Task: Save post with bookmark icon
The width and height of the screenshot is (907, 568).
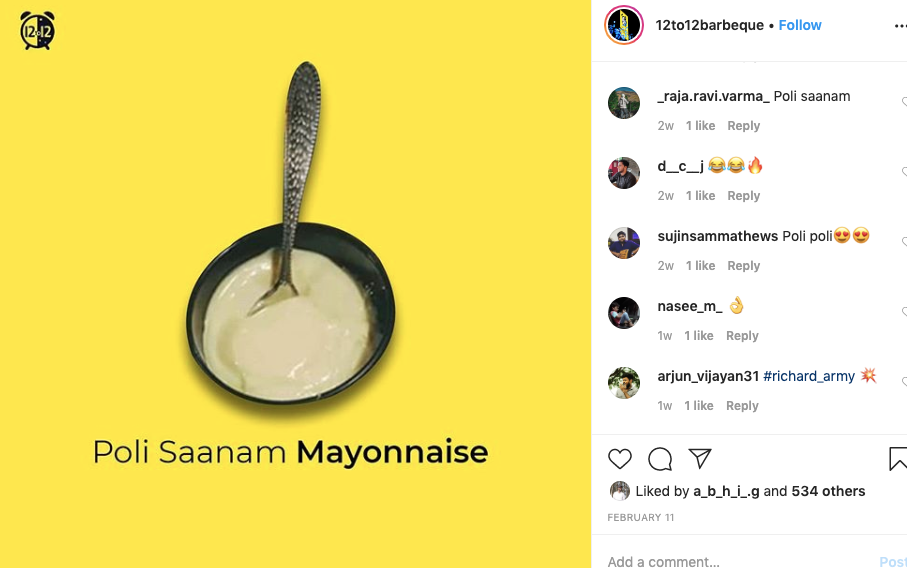Action: [x=898, y=459]
